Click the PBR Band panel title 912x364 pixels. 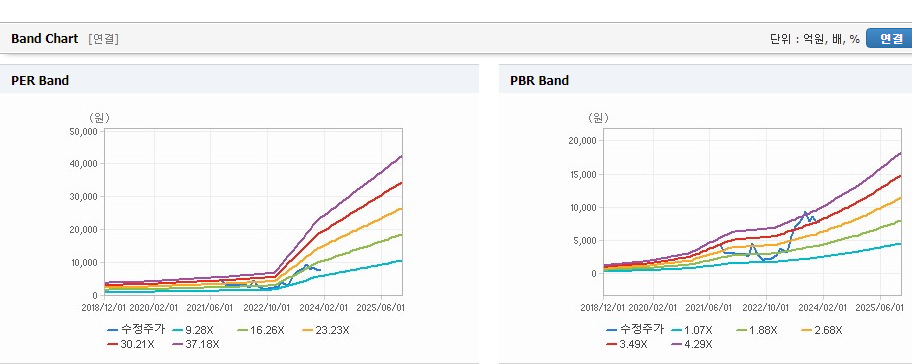pos(539,80)
